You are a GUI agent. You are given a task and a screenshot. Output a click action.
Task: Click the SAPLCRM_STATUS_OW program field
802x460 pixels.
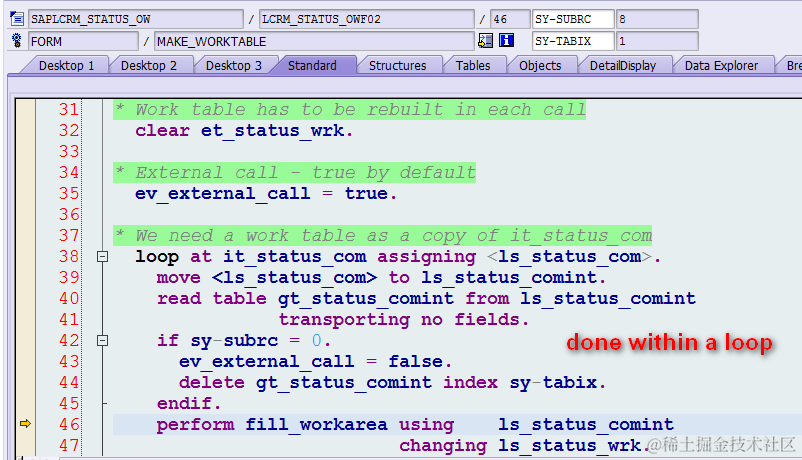coord(136,19)
